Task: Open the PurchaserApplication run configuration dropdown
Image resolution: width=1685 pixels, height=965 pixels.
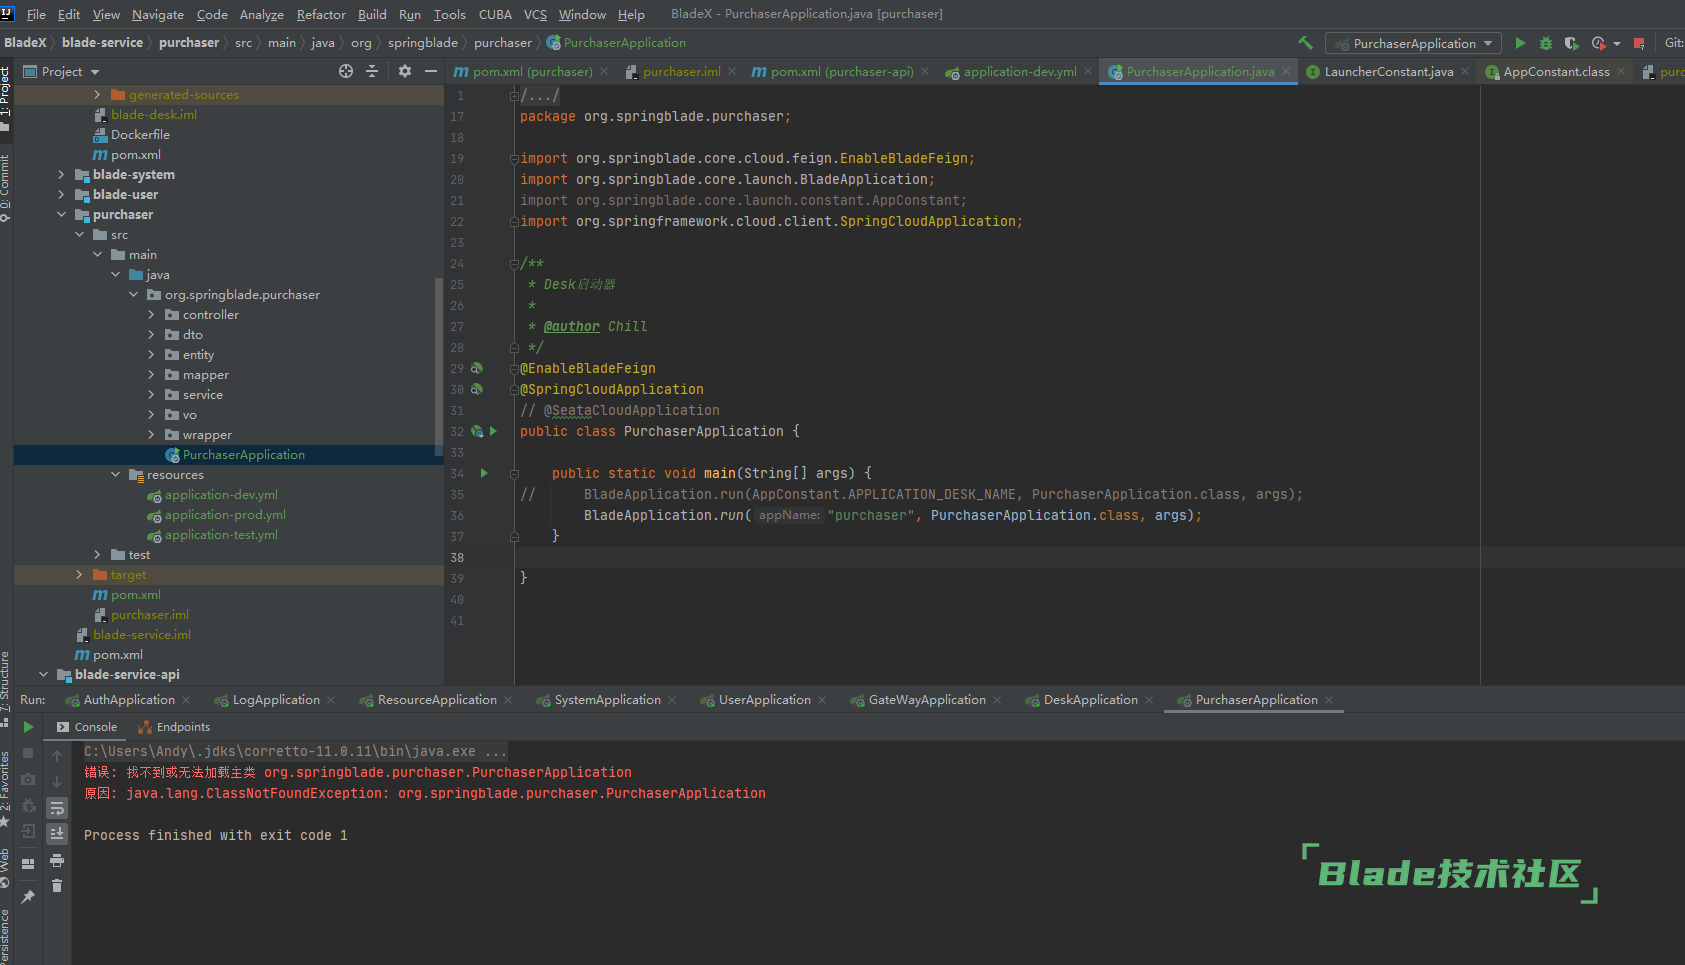Action: [1413, 43]
